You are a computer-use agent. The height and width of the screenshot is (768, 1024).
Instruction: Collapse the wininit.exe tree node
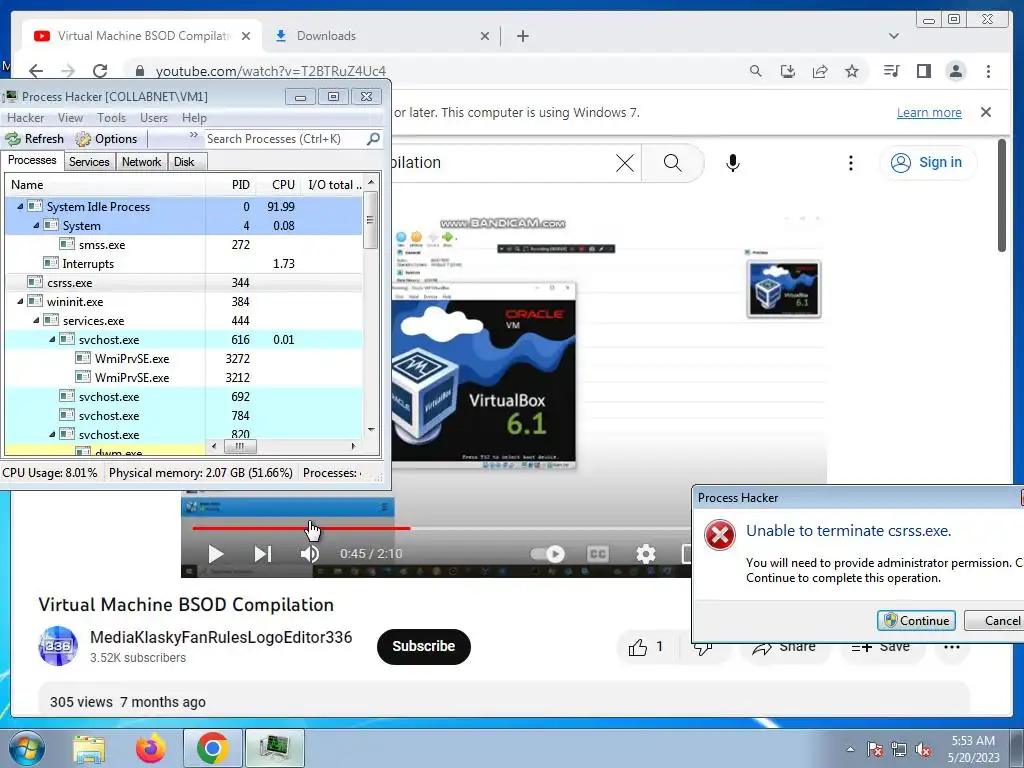(20, 301)
